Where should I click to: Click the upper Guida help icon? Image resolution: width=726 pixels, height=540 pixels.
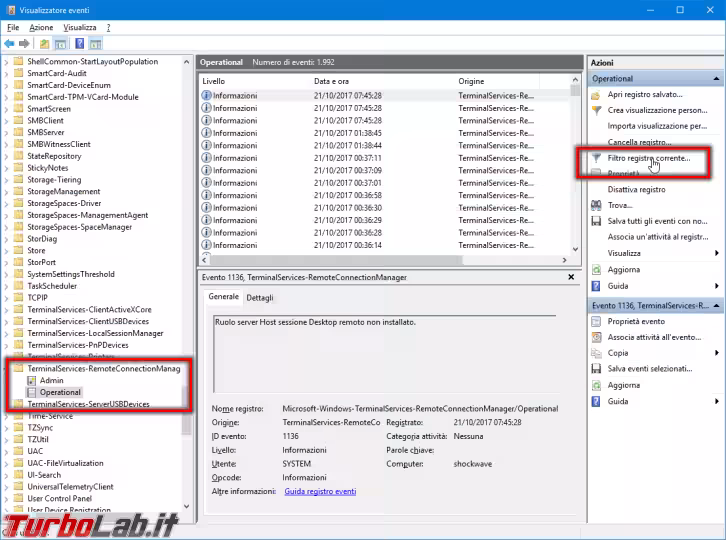[596, 286]
